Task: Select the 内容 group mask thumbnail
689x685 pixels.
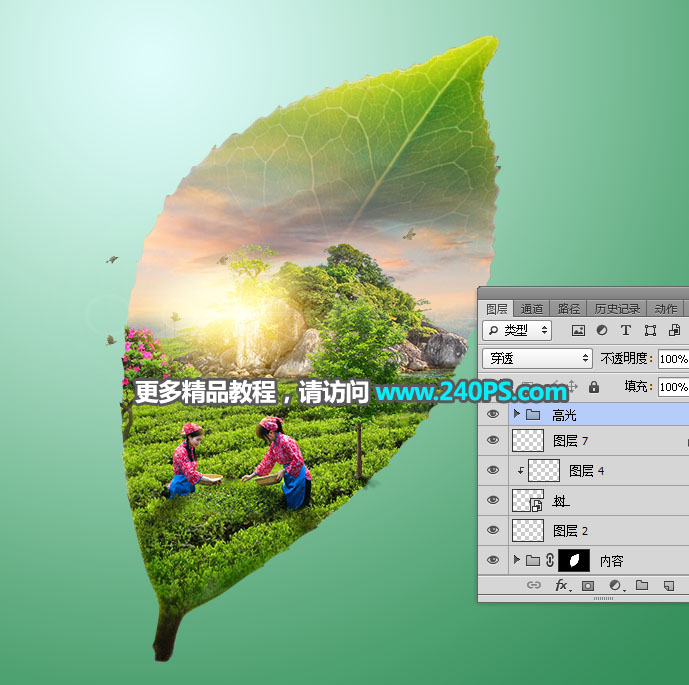Action: [x=574, y=560]
